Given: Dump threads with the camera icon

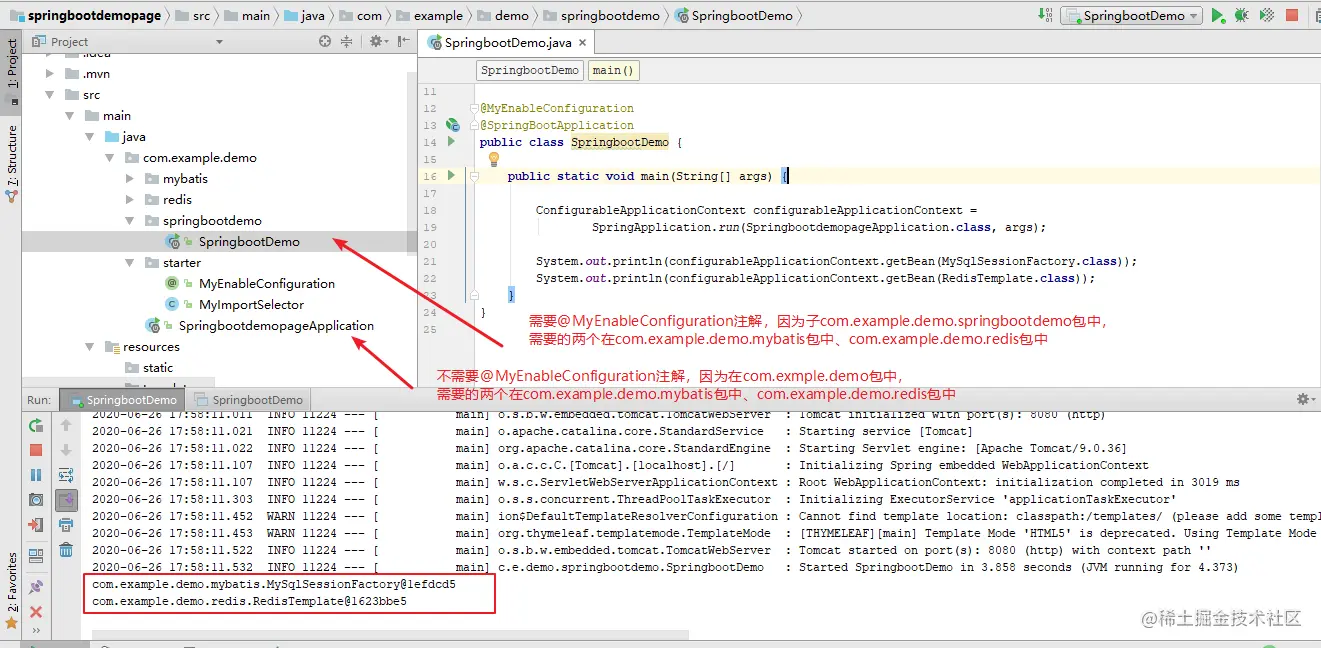Looking at the screenshot, I should pos(36,499).
